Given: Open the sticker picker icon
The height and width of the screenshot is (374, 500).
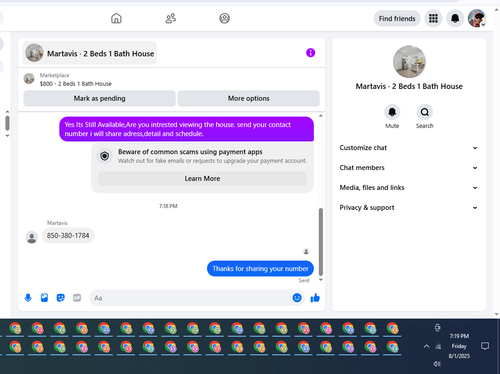Looking at the screenshot, I should coord(61,298).
